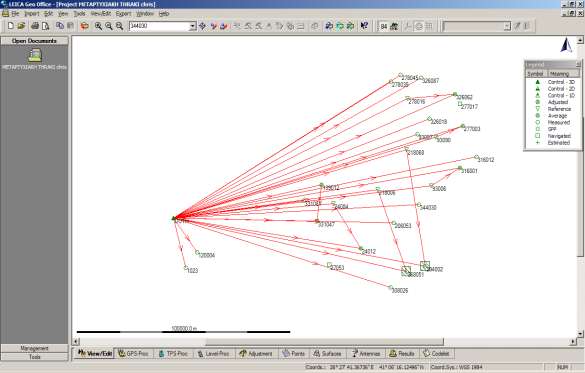The image size is (585, 373).
Task: Click the Print Preview icon
Action: [46, 26]
